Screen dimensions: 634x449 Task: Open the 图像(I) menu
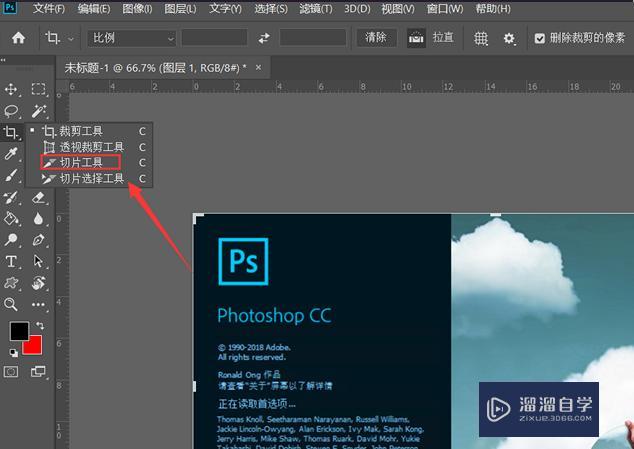137,8
